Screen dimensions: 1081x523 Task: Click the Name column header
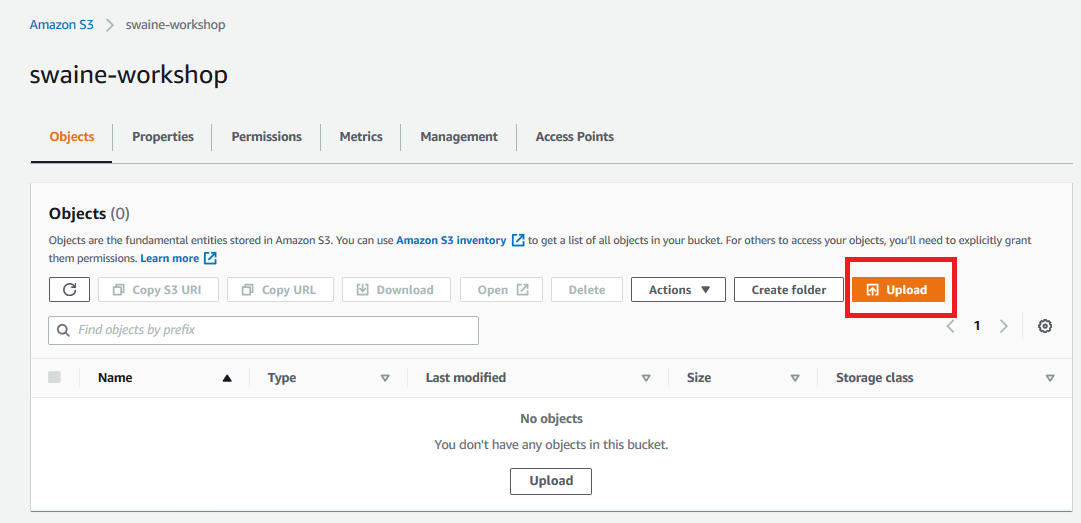[115, 378]
